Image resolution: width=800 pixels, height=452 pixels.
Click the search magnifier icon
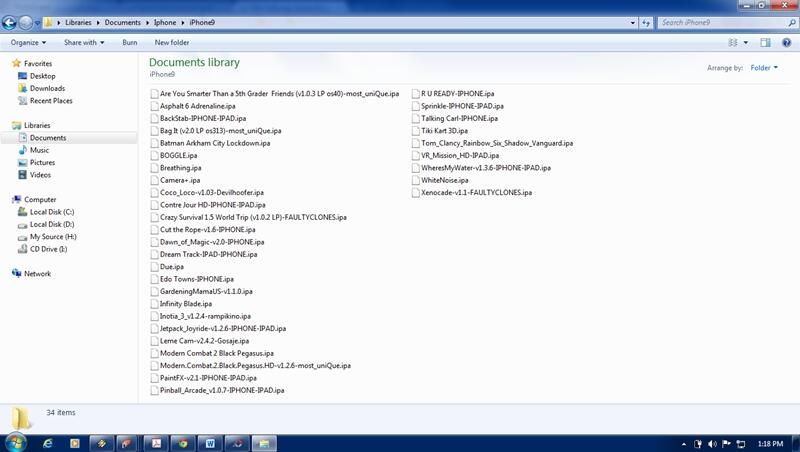coord(792,22)
